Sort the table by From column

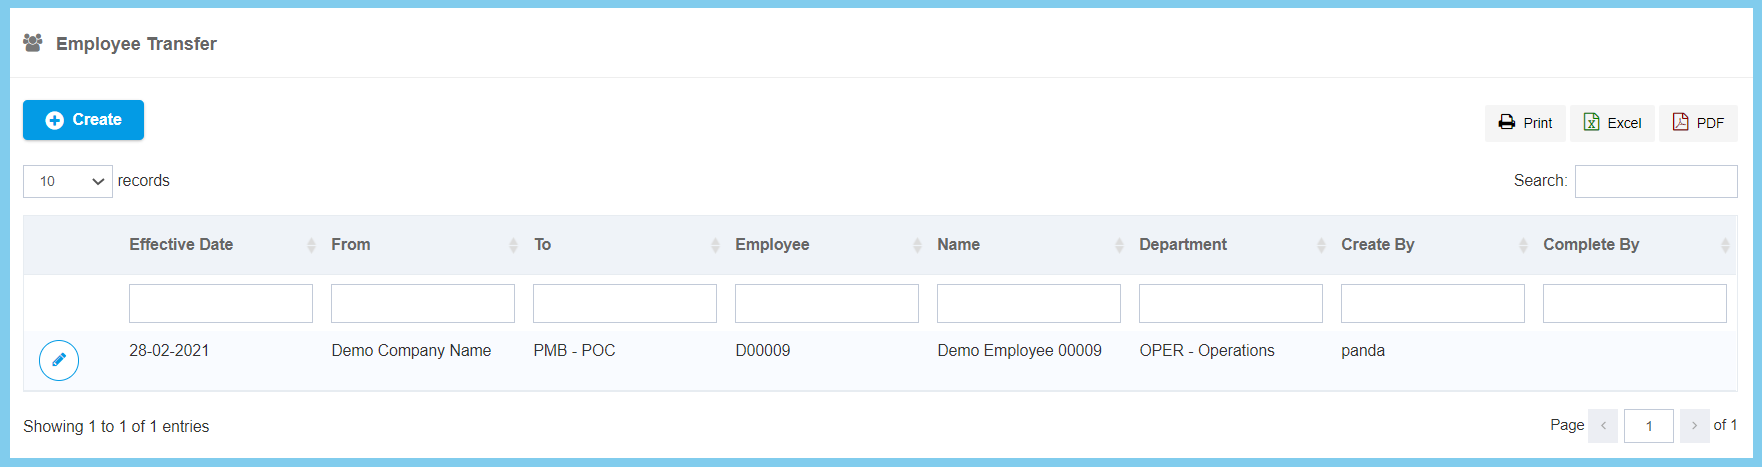click(x=351, y=245)
